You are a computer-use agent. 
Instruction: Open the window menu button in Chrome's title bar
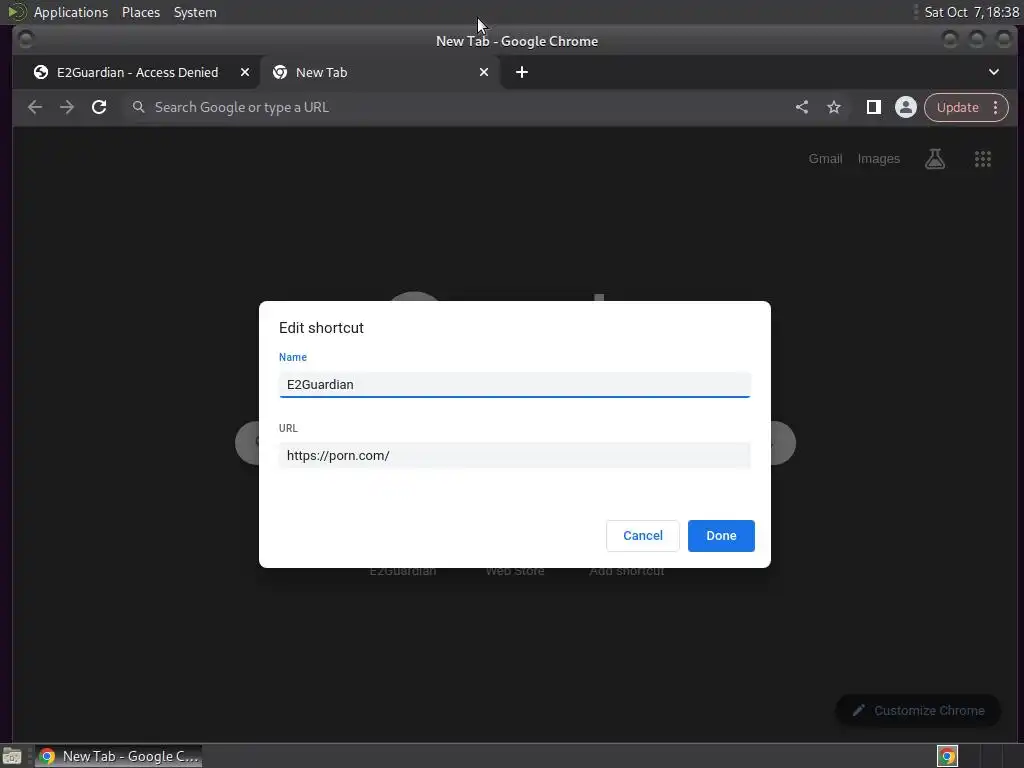coord(25,40)
